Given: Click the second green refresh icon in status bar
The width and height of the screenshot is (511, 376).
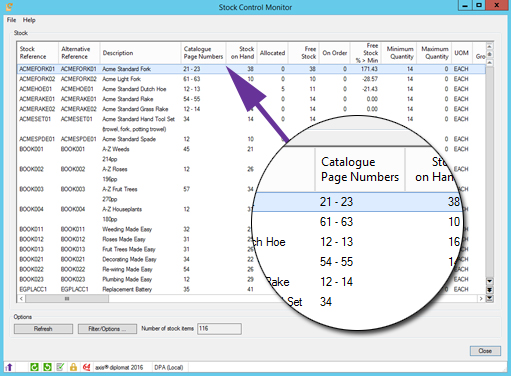Looking at the screenshot, I should 47,367.
